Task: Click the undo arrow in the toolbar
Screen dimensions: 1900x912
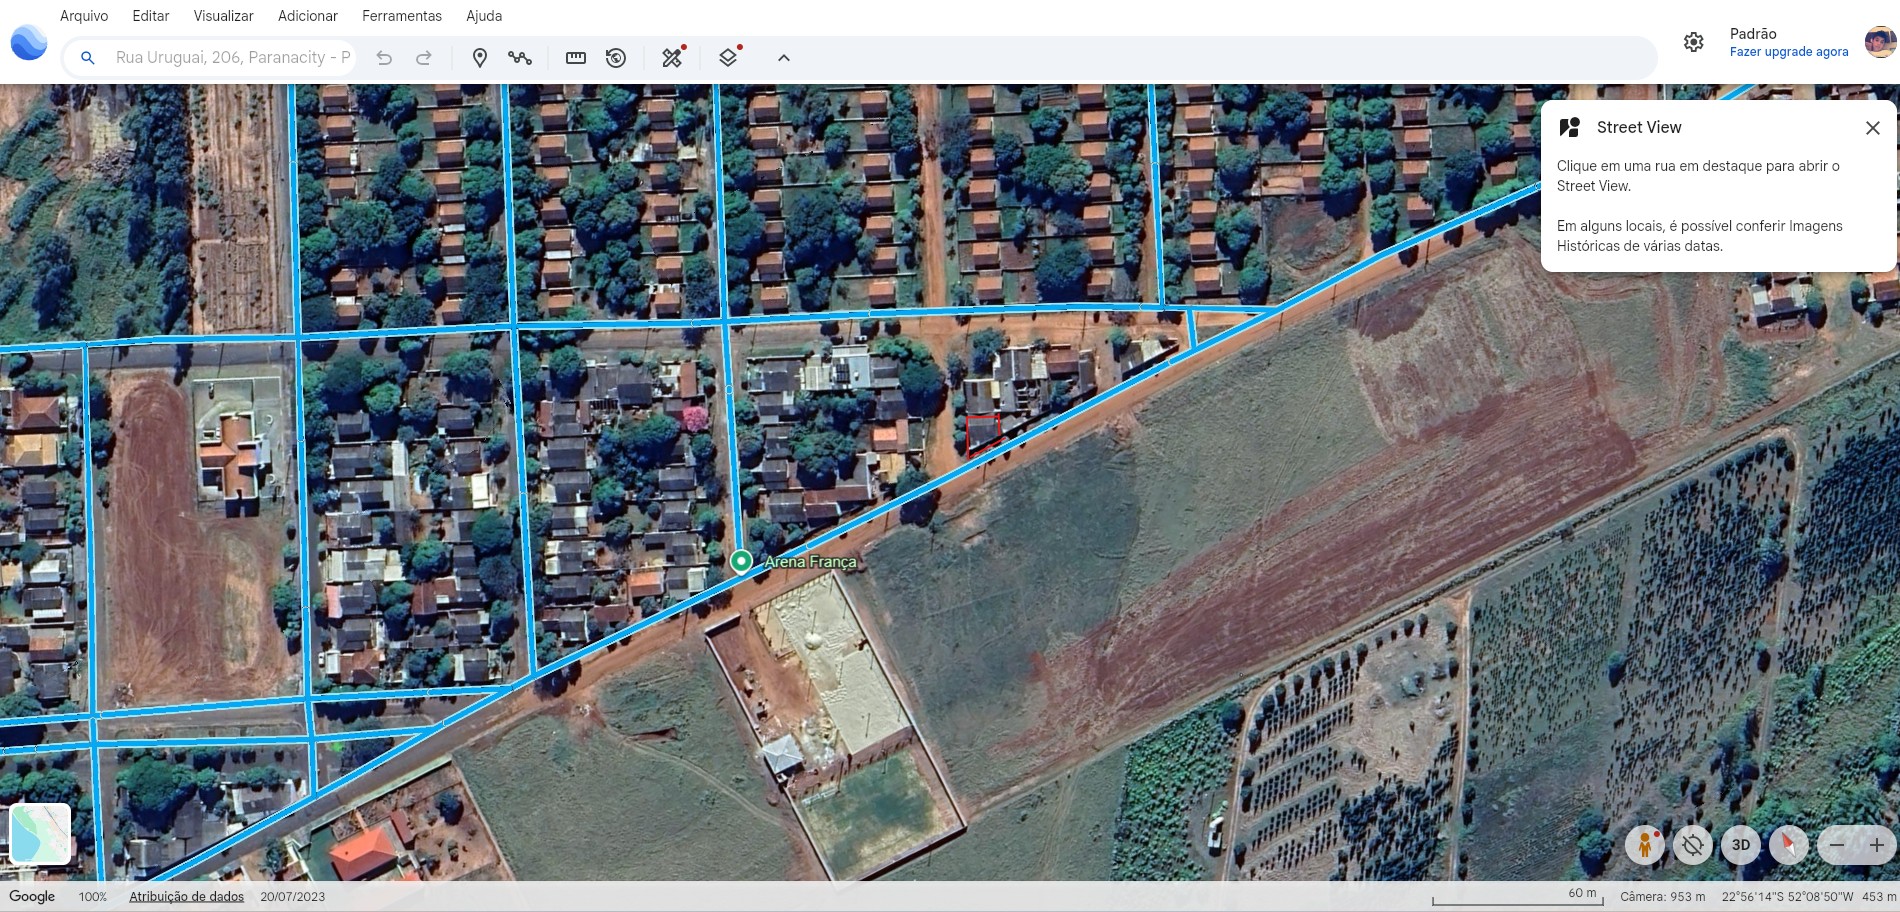Action: point(384,58)
